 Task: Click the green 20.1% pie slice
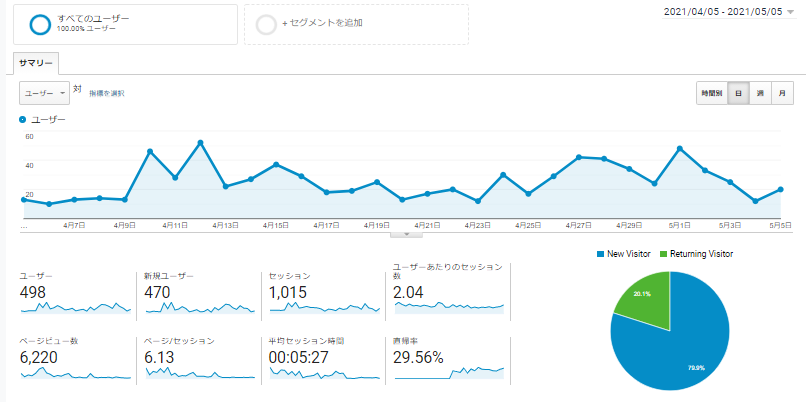coord(645,303)
